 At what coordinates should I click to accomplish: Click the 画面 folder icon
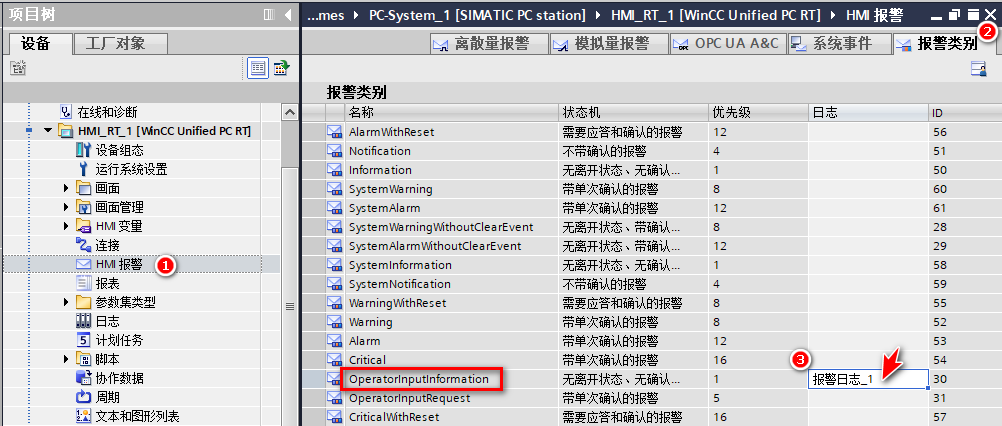(x=84, y=188)
